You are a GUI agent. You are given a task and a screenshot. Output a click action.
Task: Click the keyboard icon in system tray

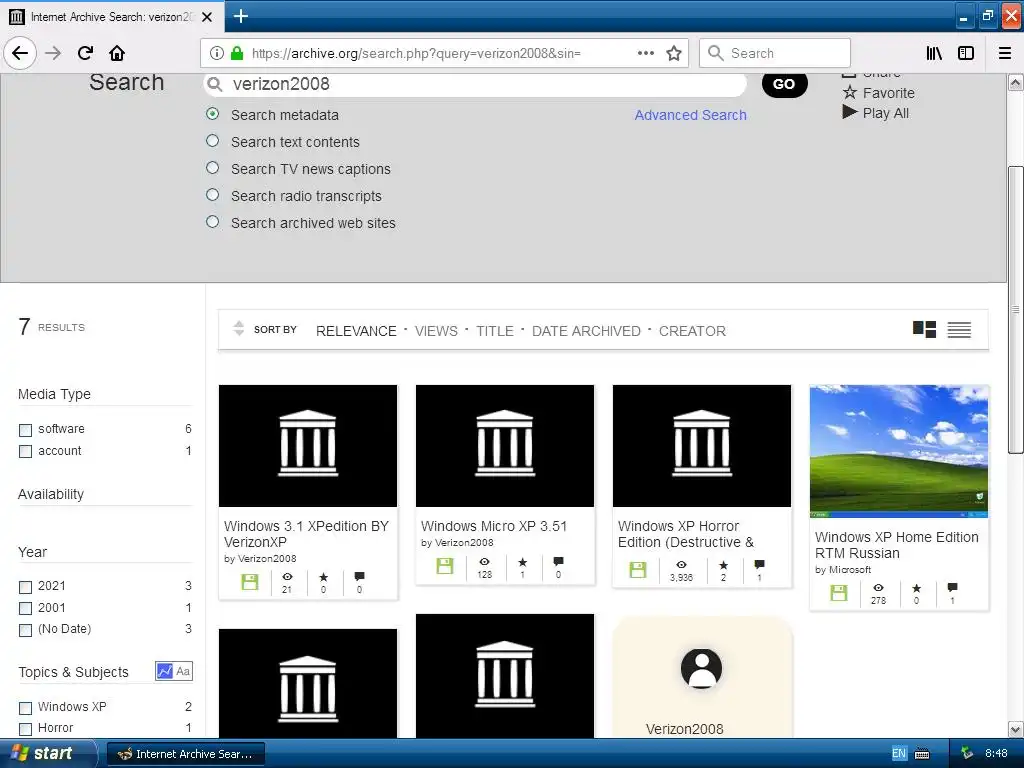(922, 754)
